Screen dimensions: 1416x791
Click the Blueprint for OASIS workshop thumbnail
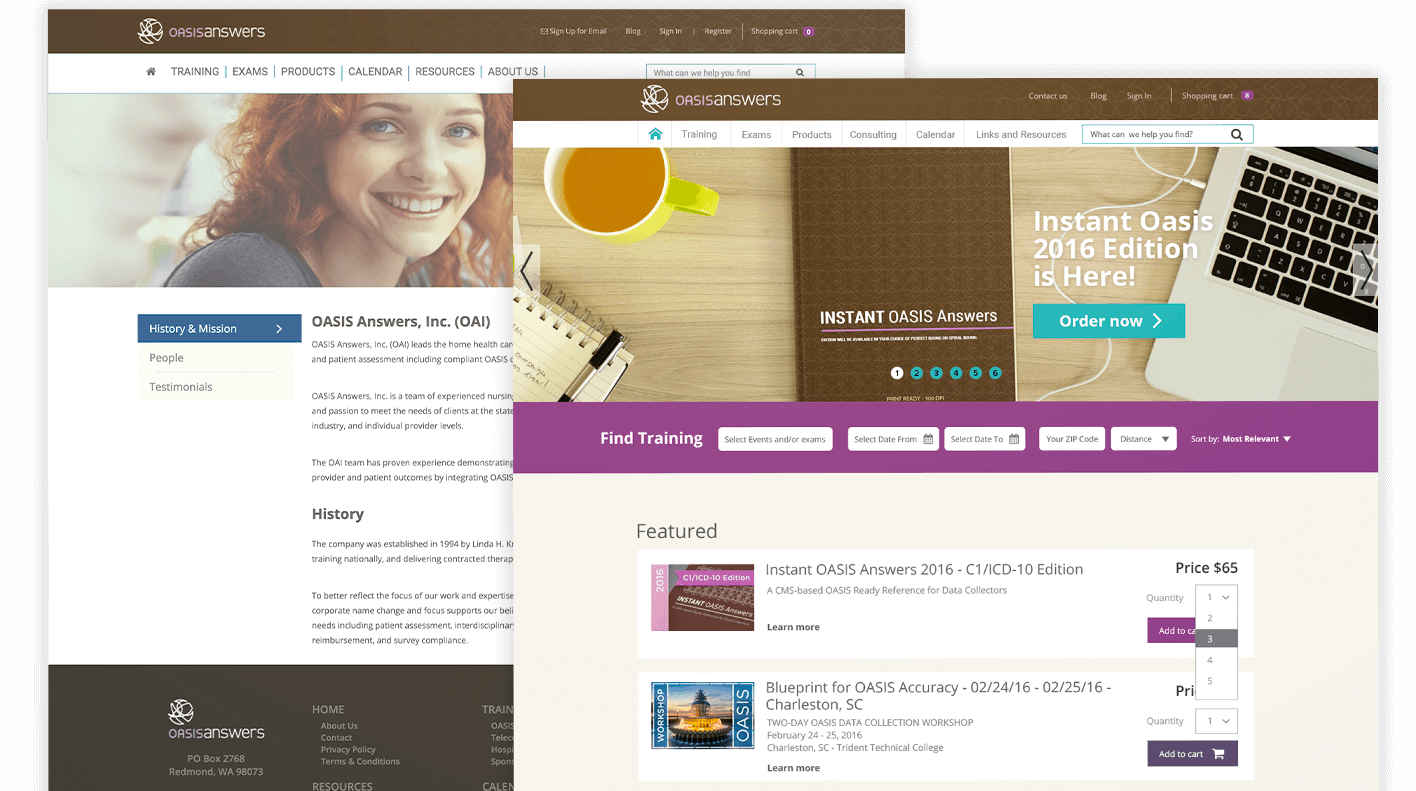tap(703, 715)
